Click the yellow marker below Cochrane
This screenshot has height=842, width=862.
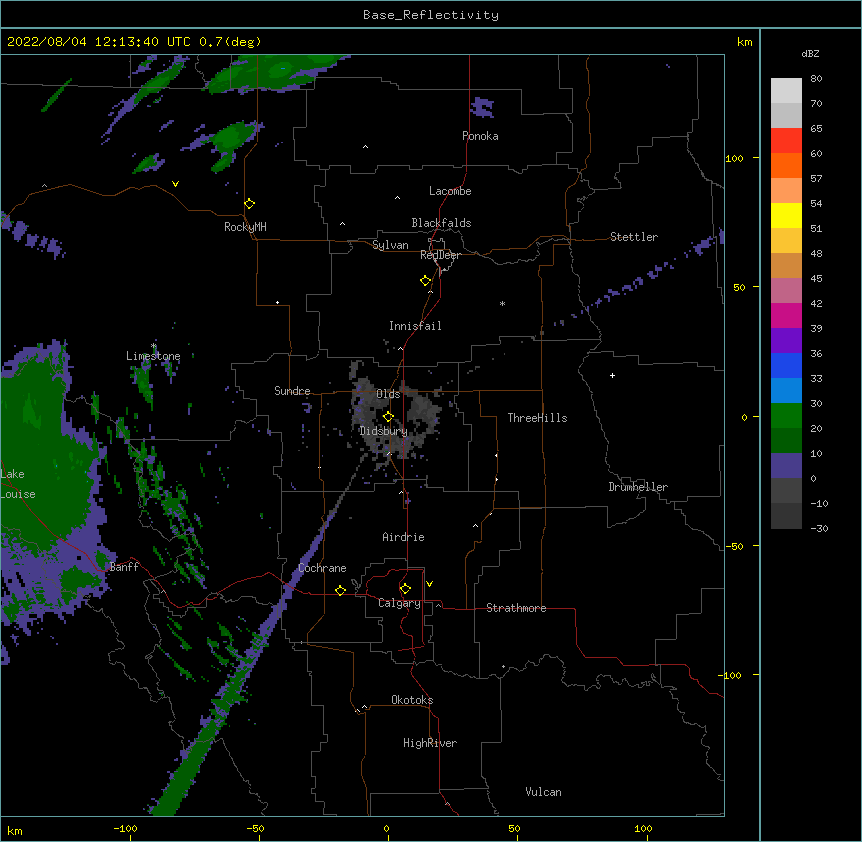[x=340, y=590]
